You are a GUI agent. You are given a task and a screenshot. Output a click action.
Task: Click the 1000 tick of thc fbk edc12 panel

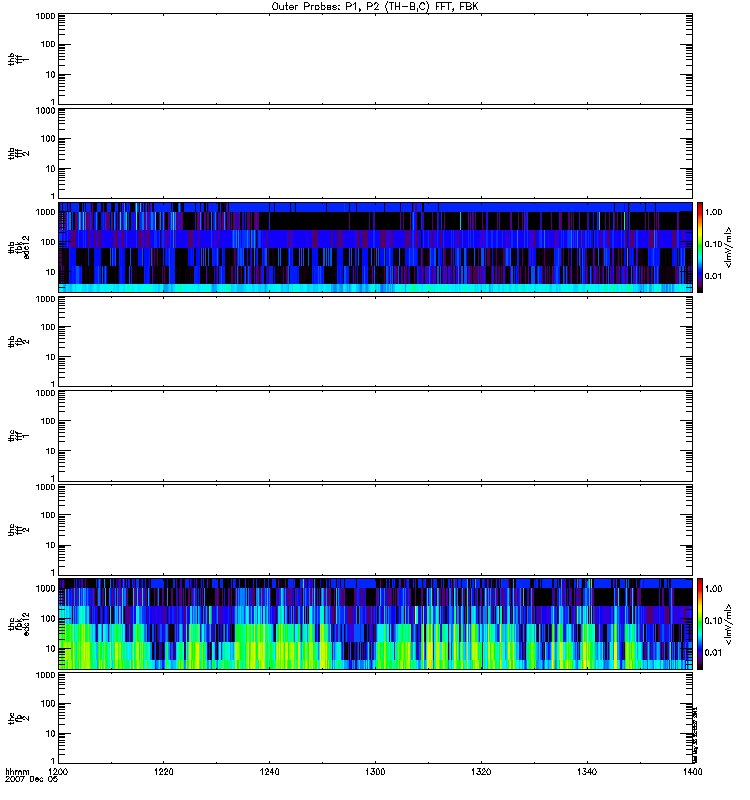point(45,589)
